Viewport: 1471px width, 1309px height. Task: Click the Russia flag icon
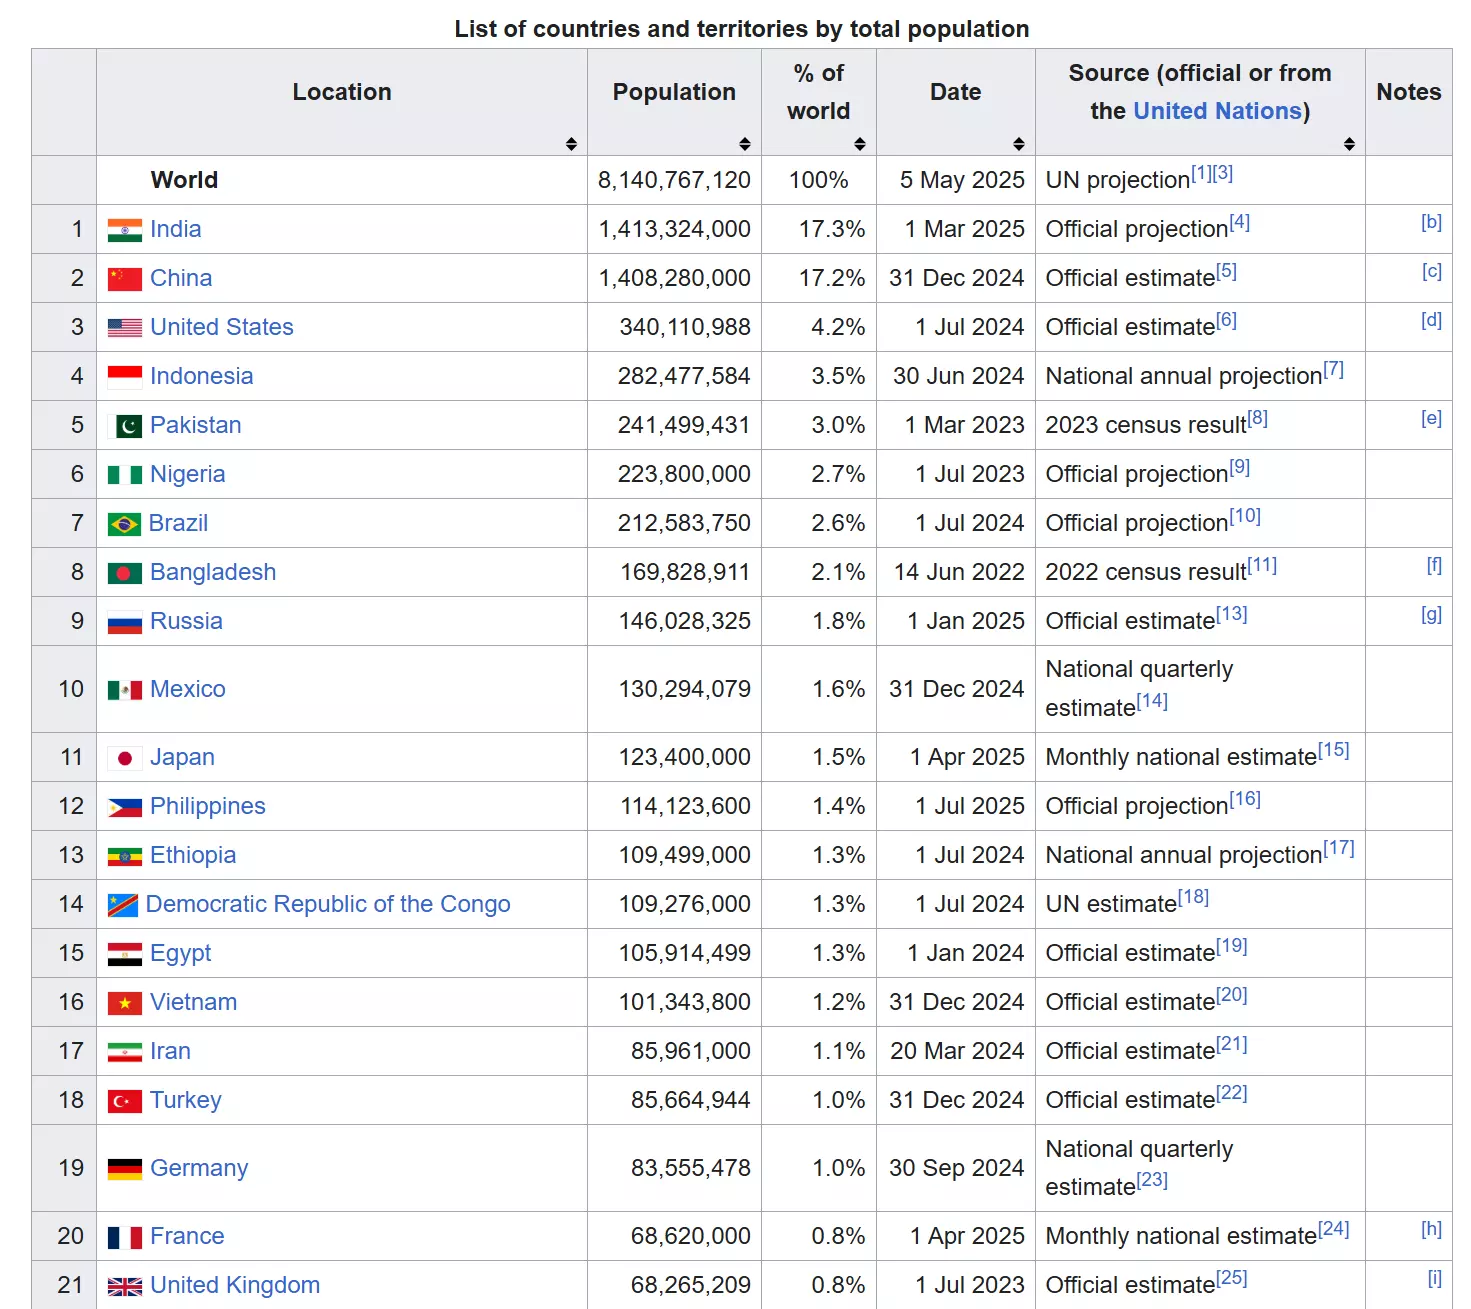125,622
